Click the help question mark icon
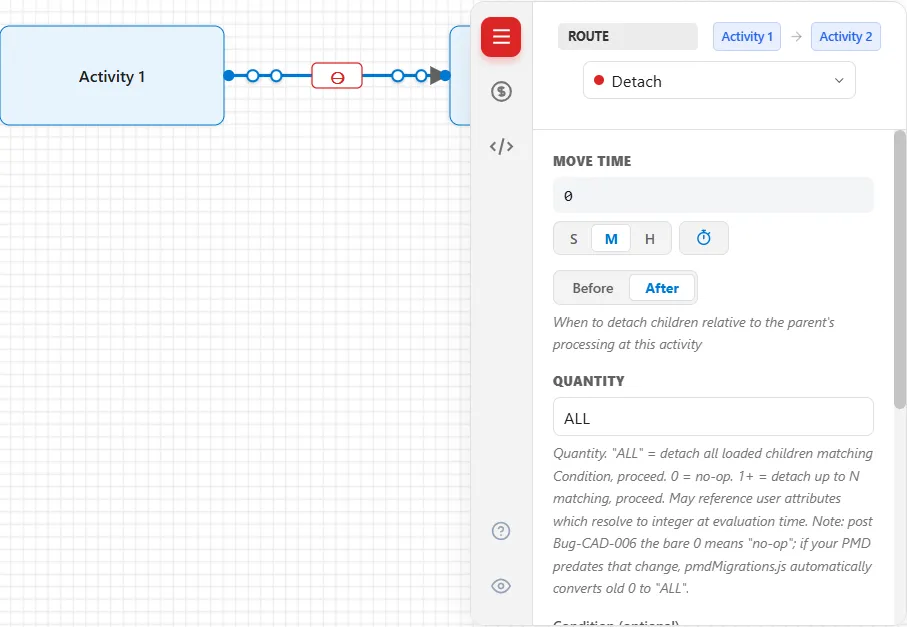907x627 pixels. click(x=501, y=531)
